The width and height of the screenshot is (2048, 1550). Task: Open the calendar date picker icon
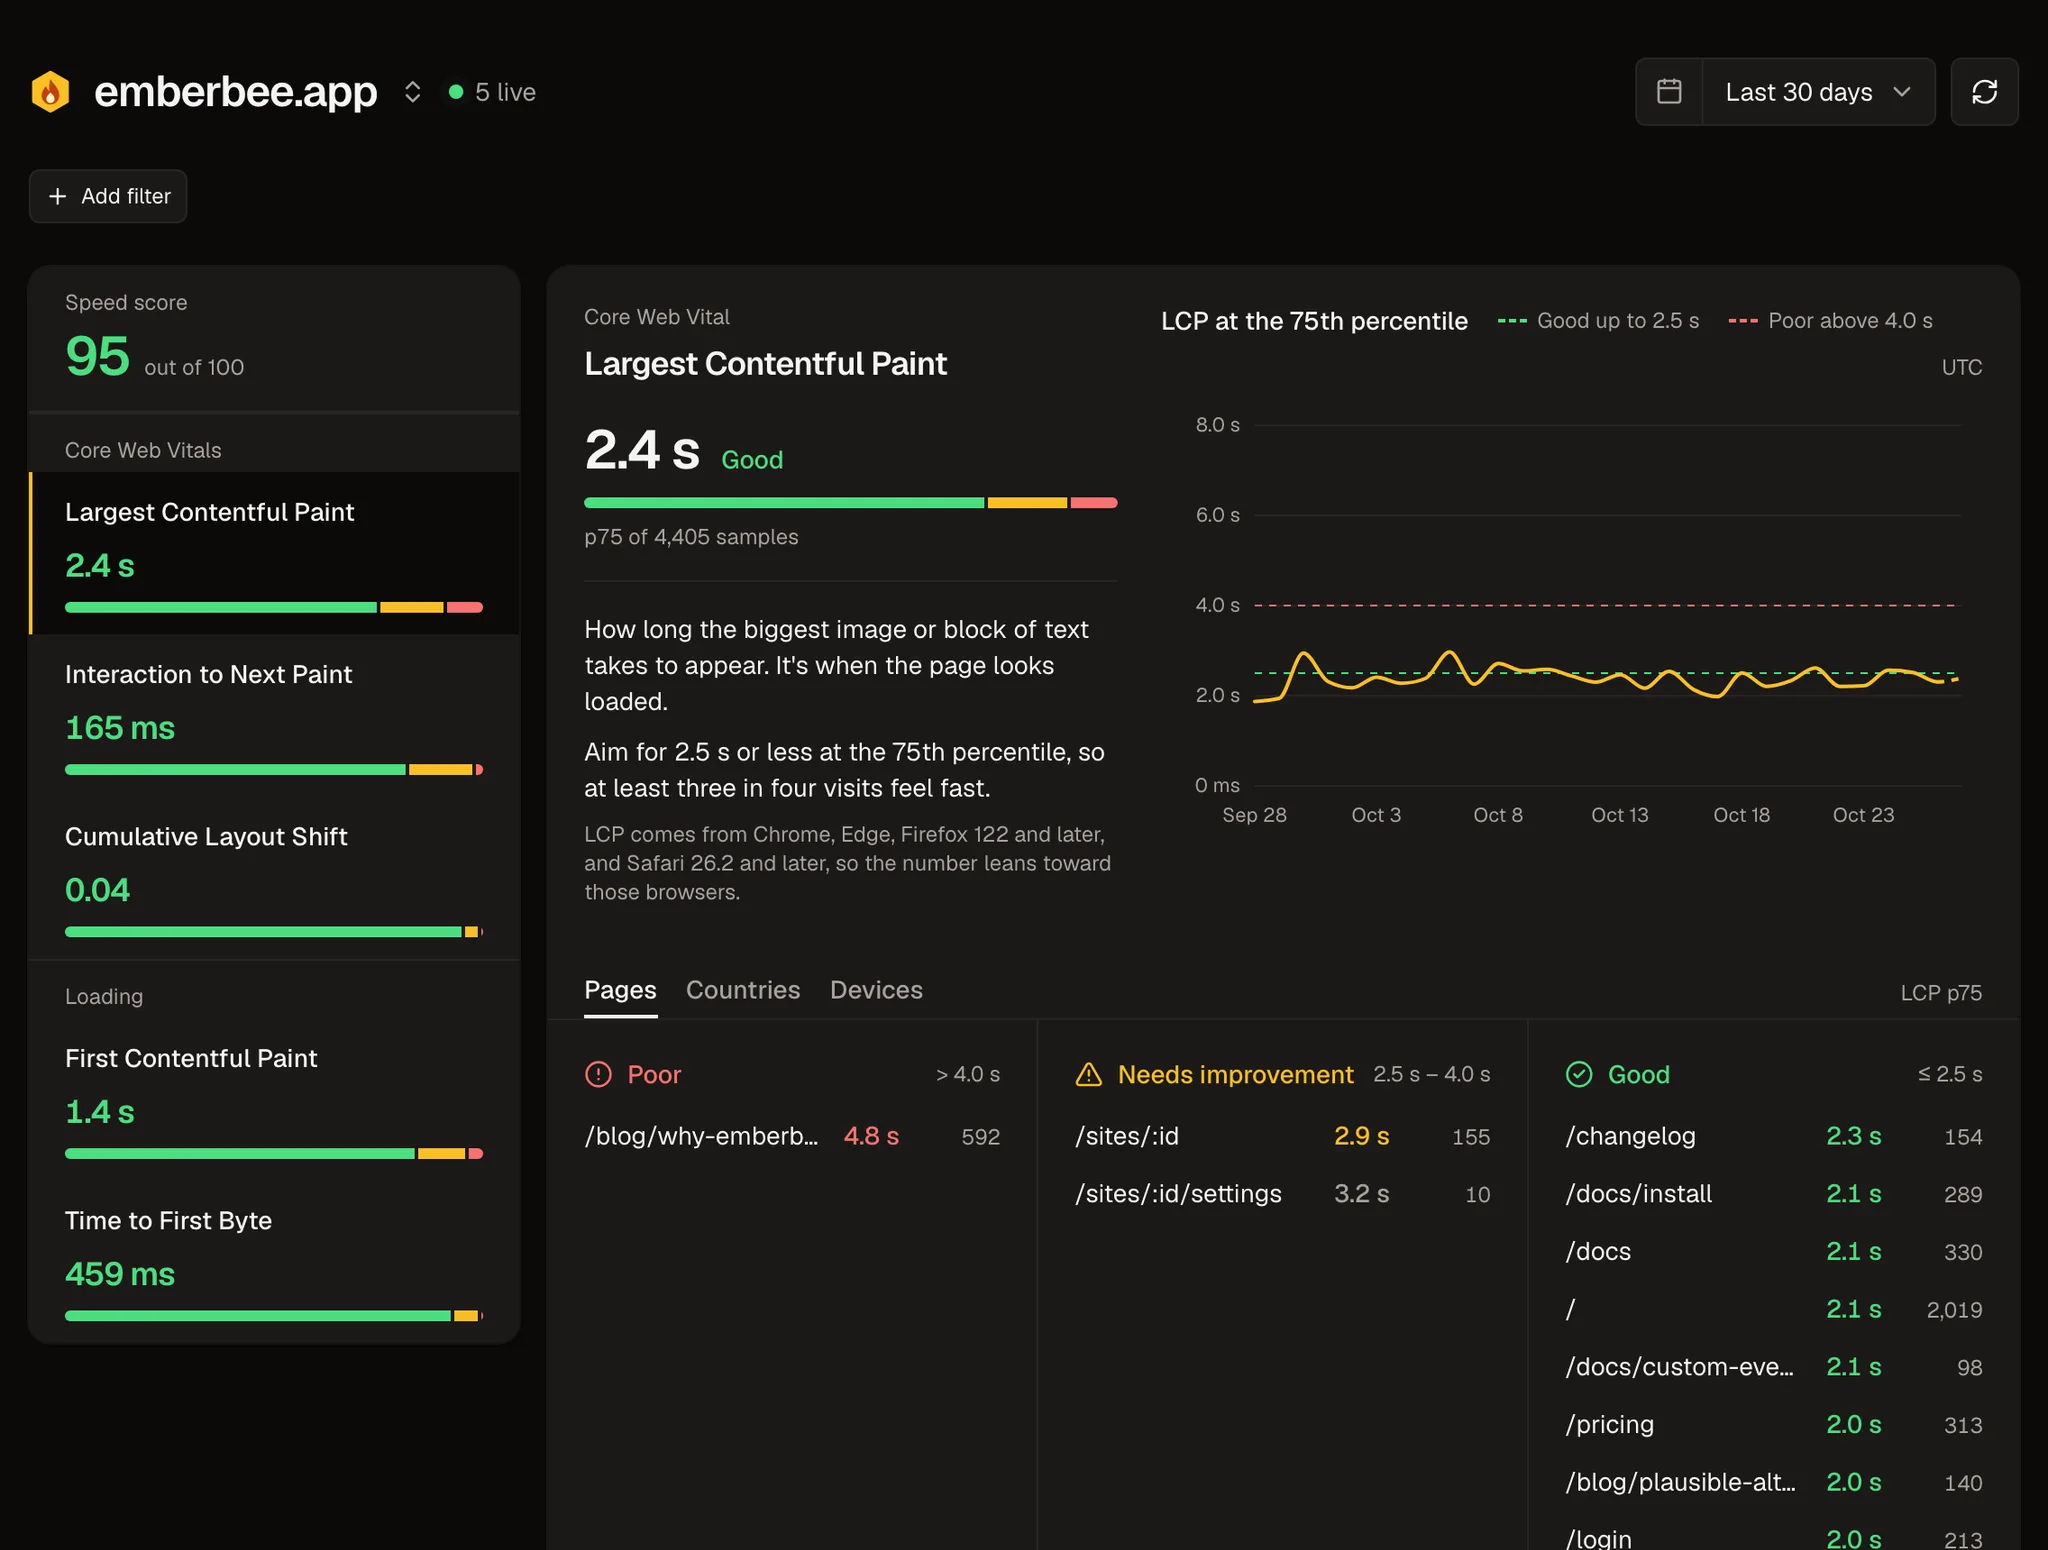point(1669,92)
